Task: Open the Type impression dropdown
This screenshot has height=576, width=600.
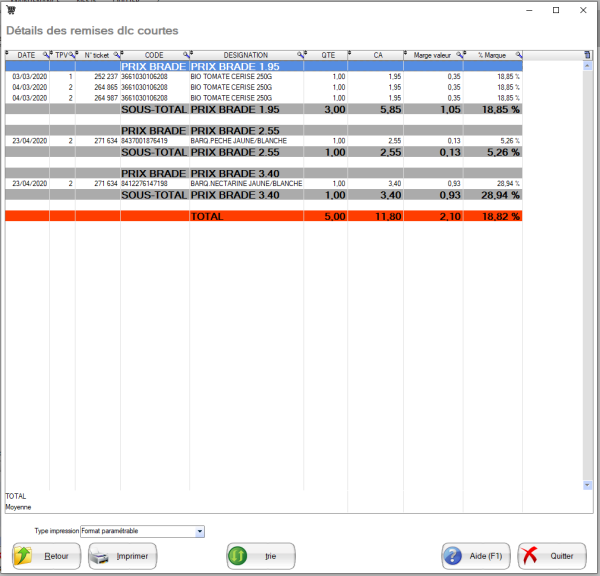Action: pyautogui.click(x=200, y=531)
